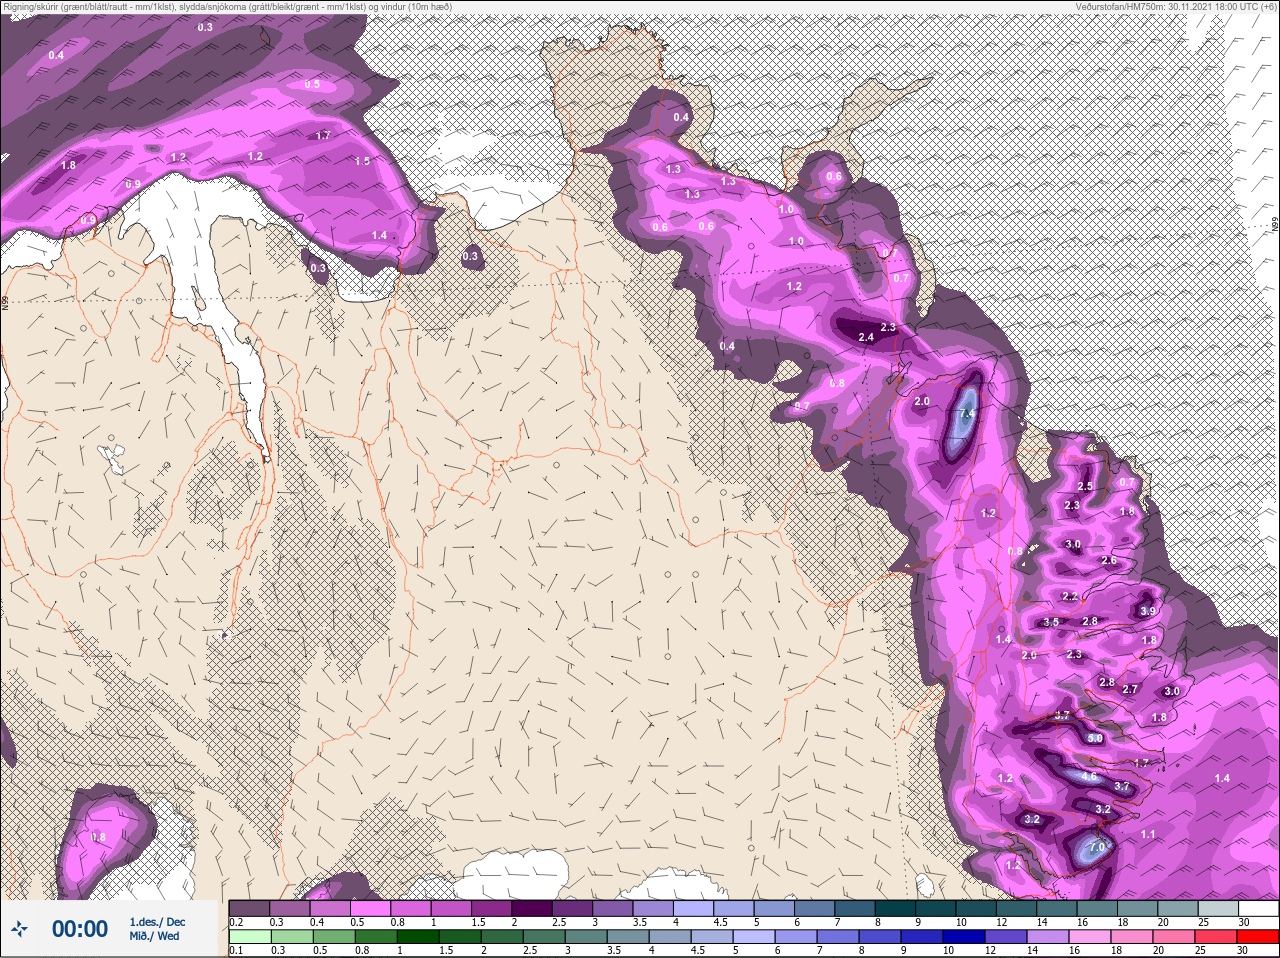Select the navy blue 10 swatch in lower legend row
The image size is (1280, 958).
pos(962,937)
